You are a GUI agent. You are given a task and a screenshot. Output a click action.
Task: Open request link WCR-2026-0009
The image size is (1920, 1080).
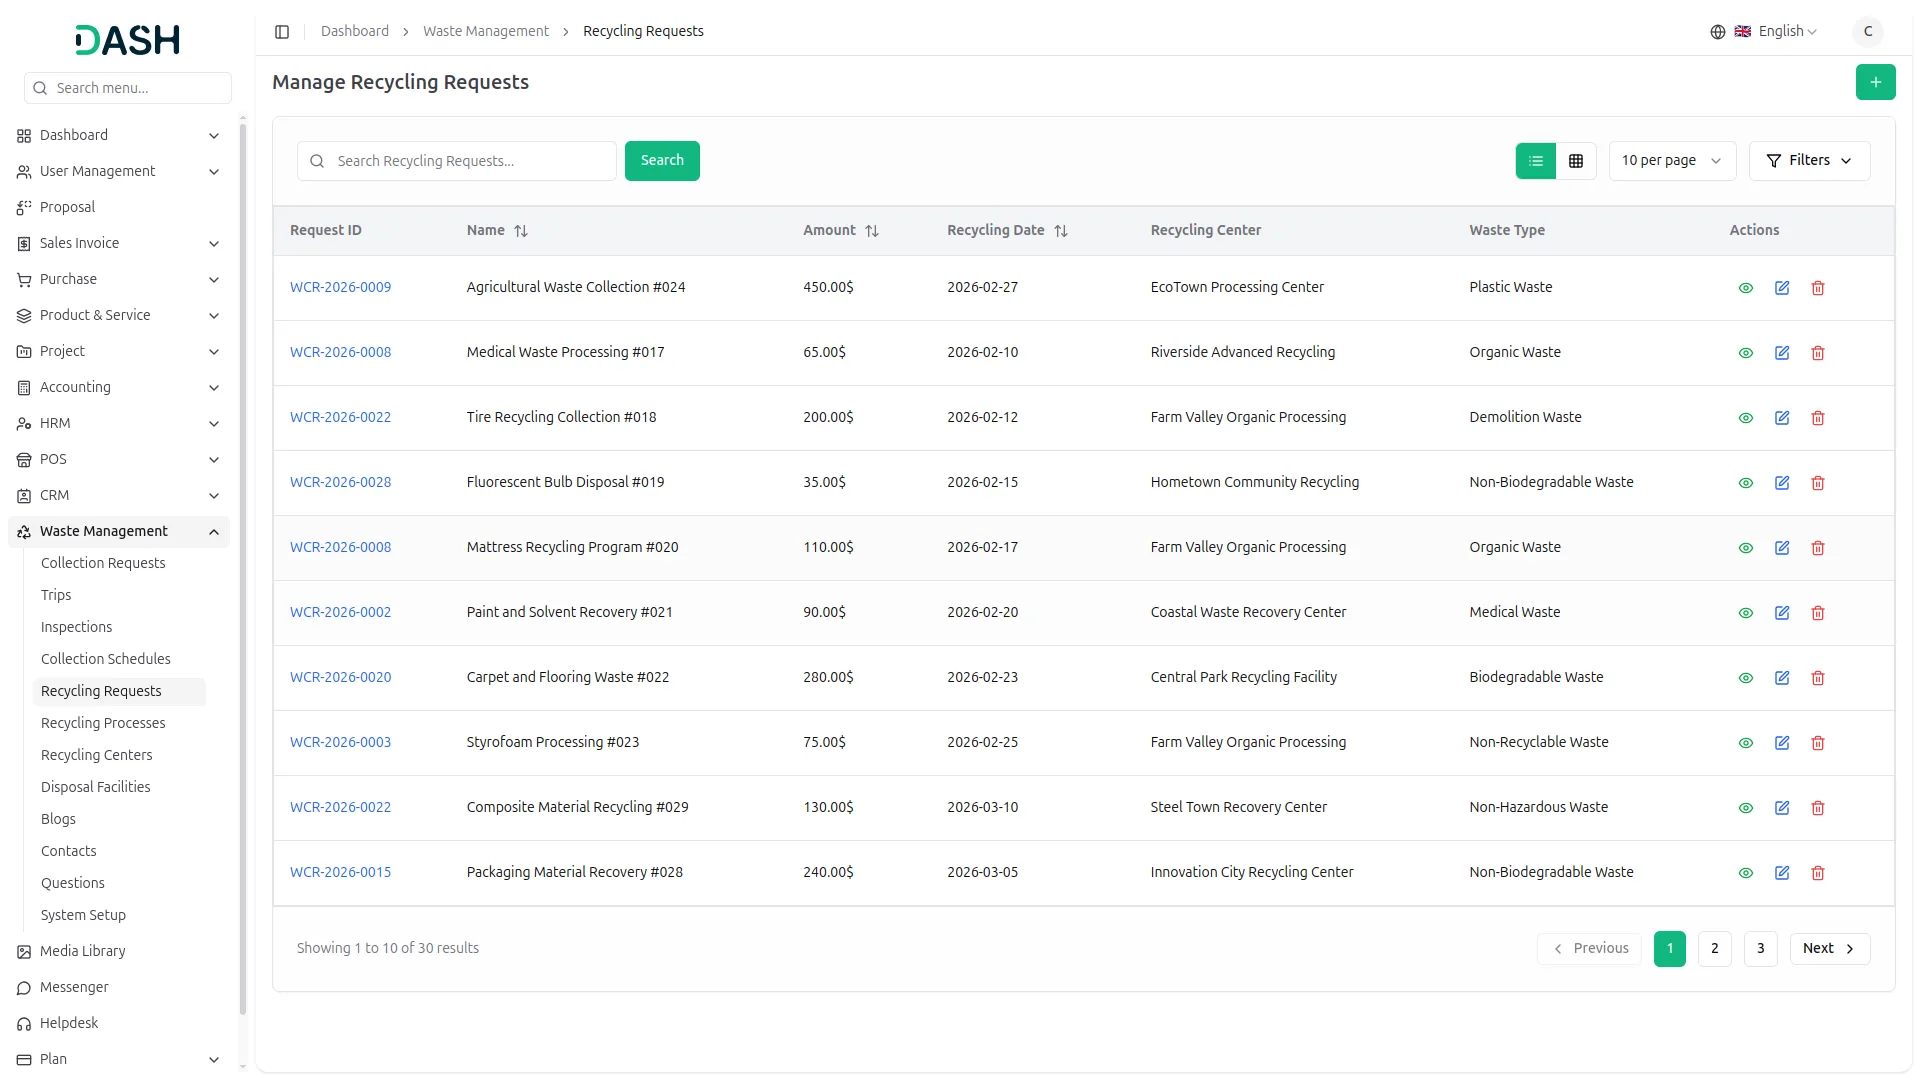click(340, 287)
